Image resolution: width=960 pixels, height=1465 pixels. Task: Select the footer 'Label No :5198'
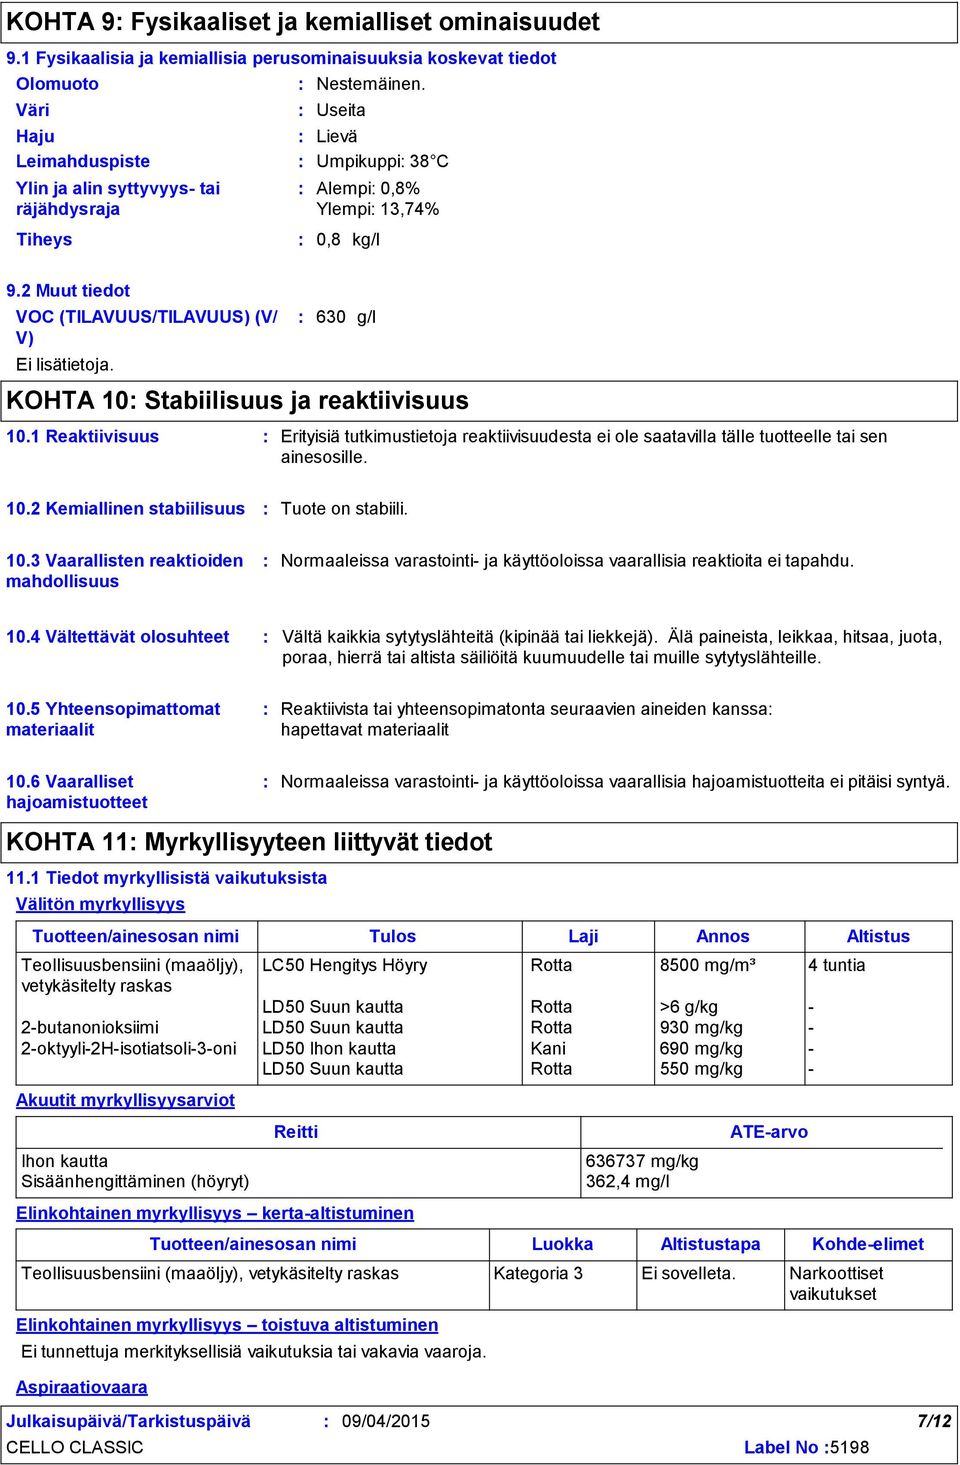point(806,1447)
